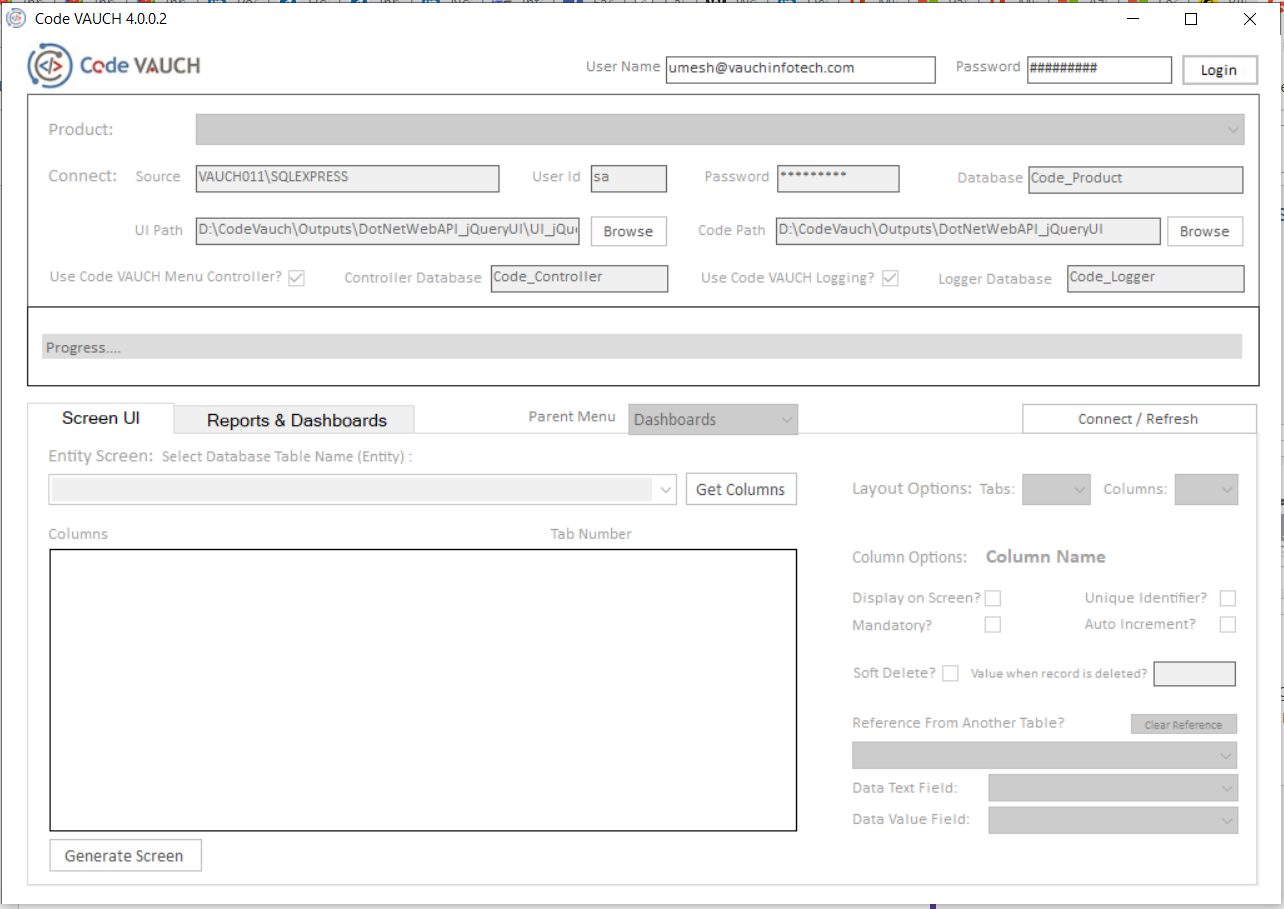Click the login Password field
The width and height of the screenshot is (1284, 909).
click(1099, 69)
